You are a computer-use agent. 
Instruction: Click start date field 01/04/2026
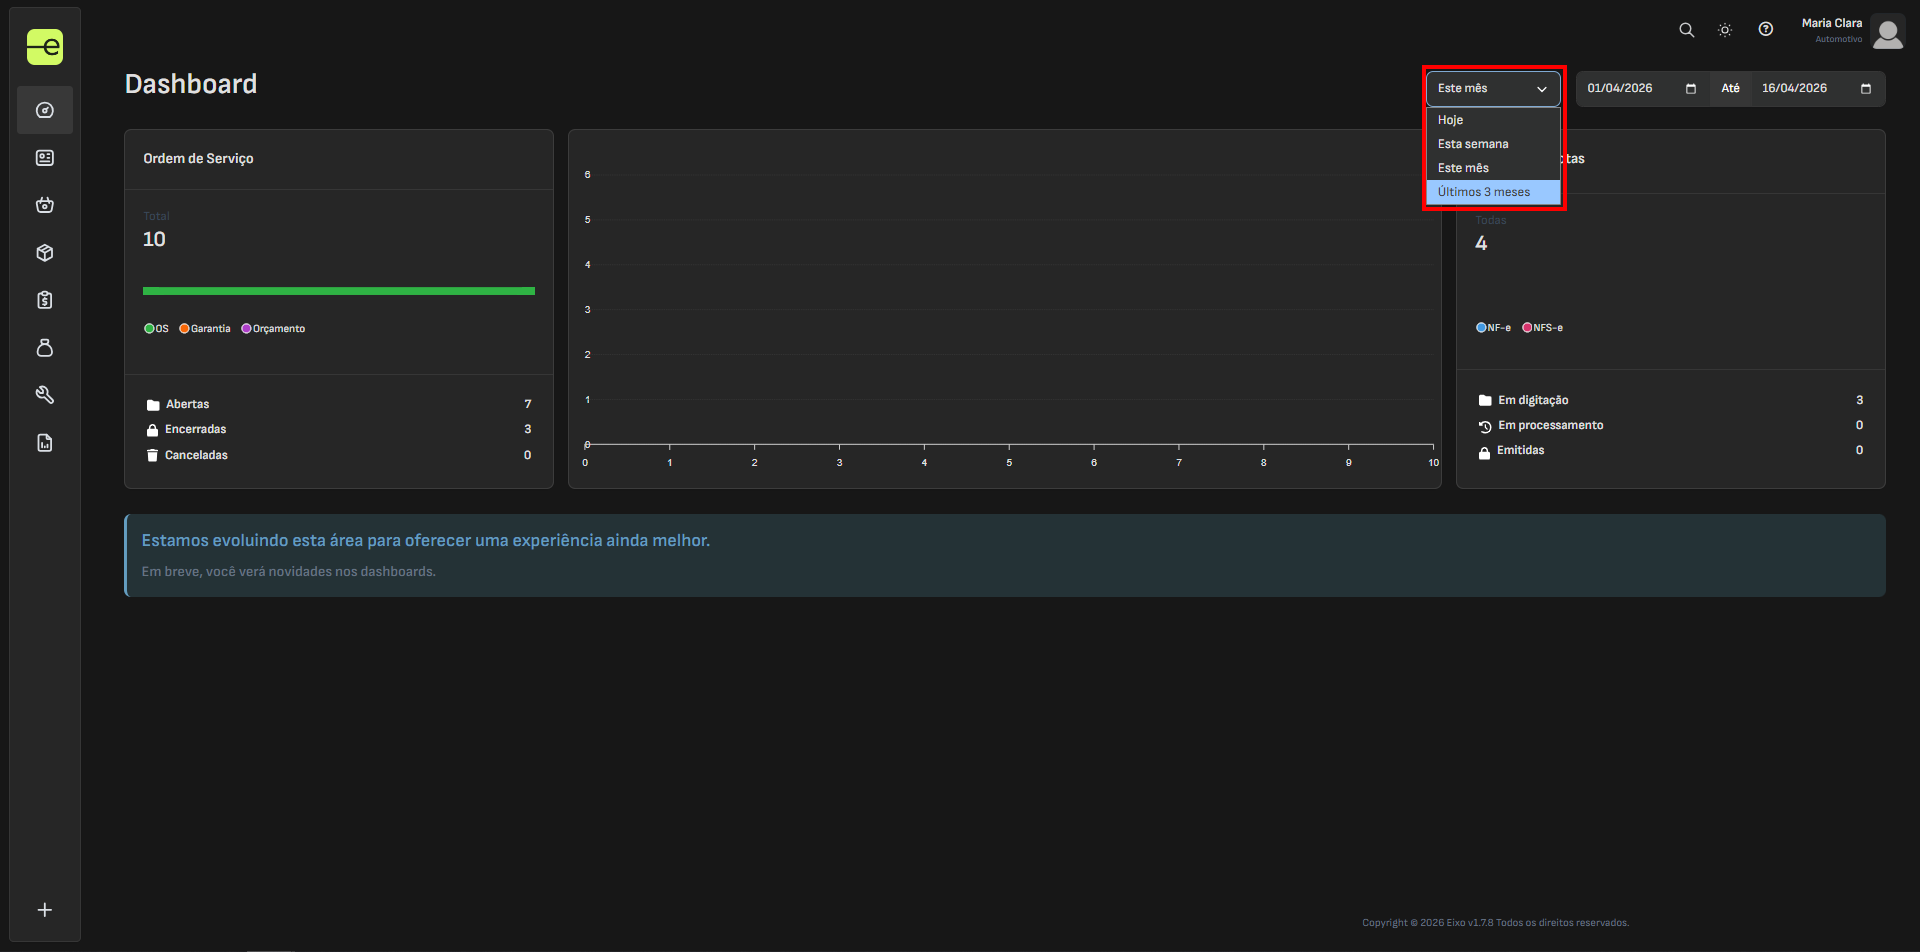[x=1642, y=89]
